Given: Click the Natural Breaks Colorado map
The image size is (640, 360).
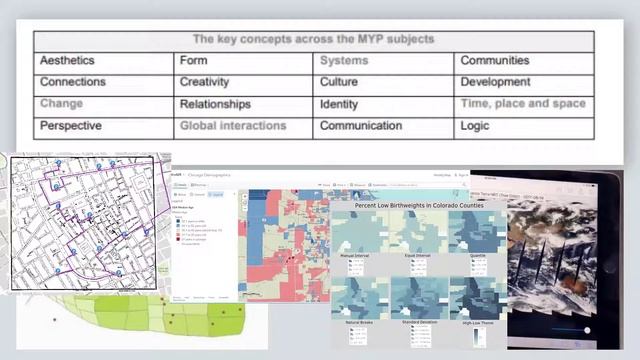Looking at the screenshot, I should (x=360, y=298).
